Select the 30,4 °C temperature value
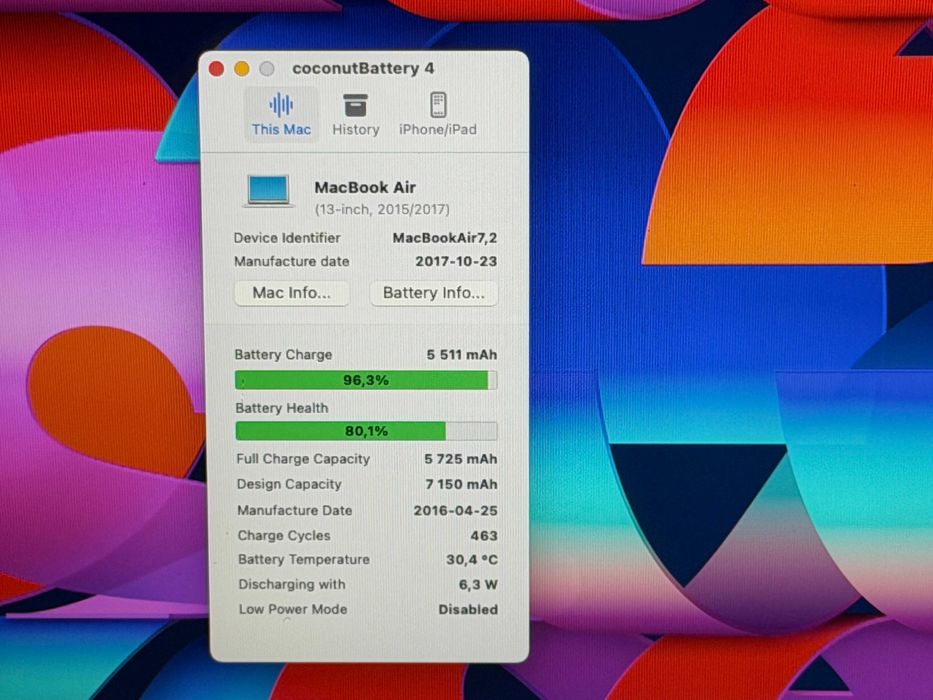 472,560
